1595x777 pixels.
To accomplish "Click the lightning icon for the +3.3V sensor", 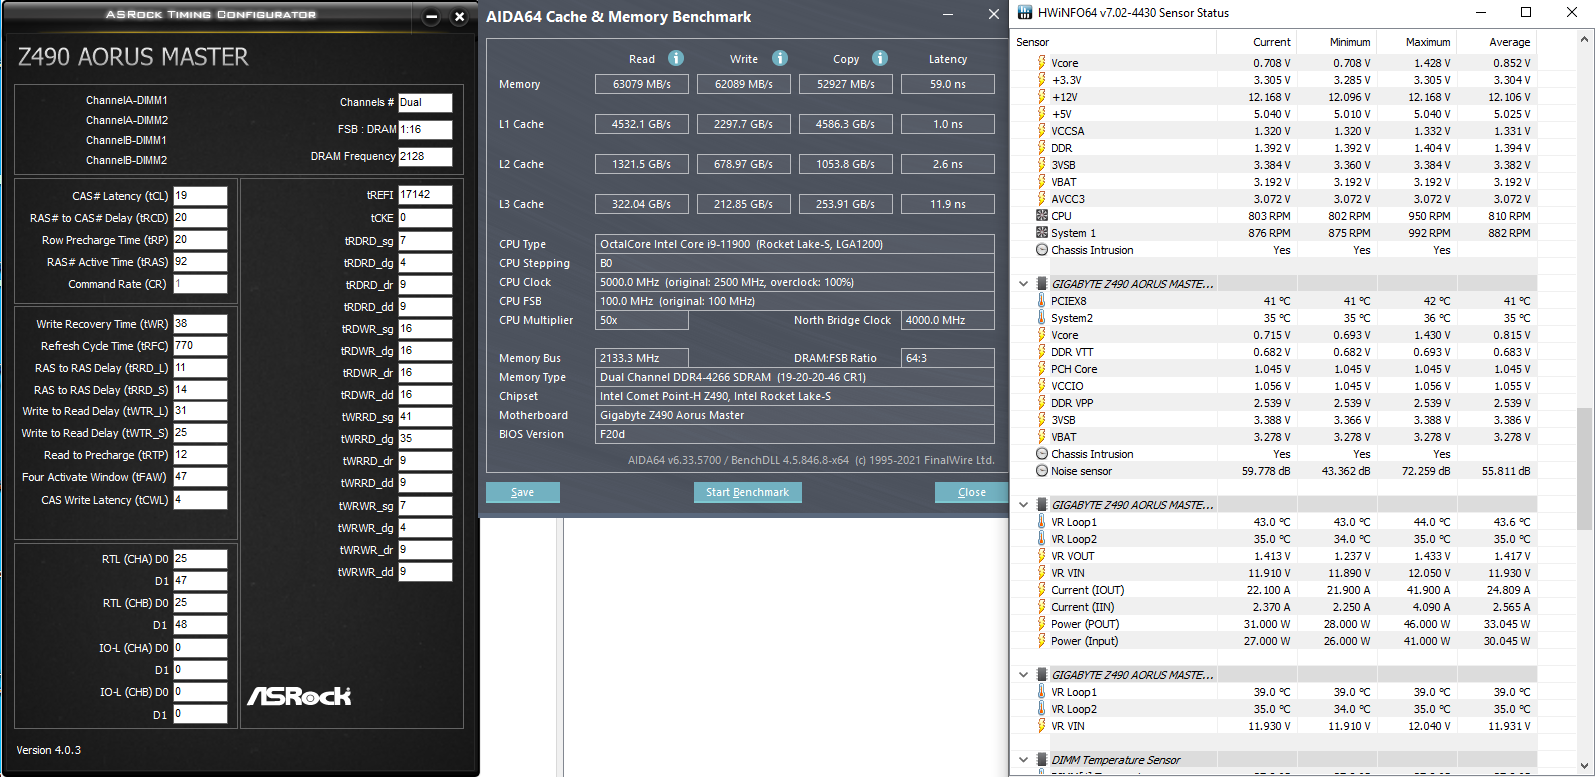I will pyautogui.click(x=1042, y=80).
